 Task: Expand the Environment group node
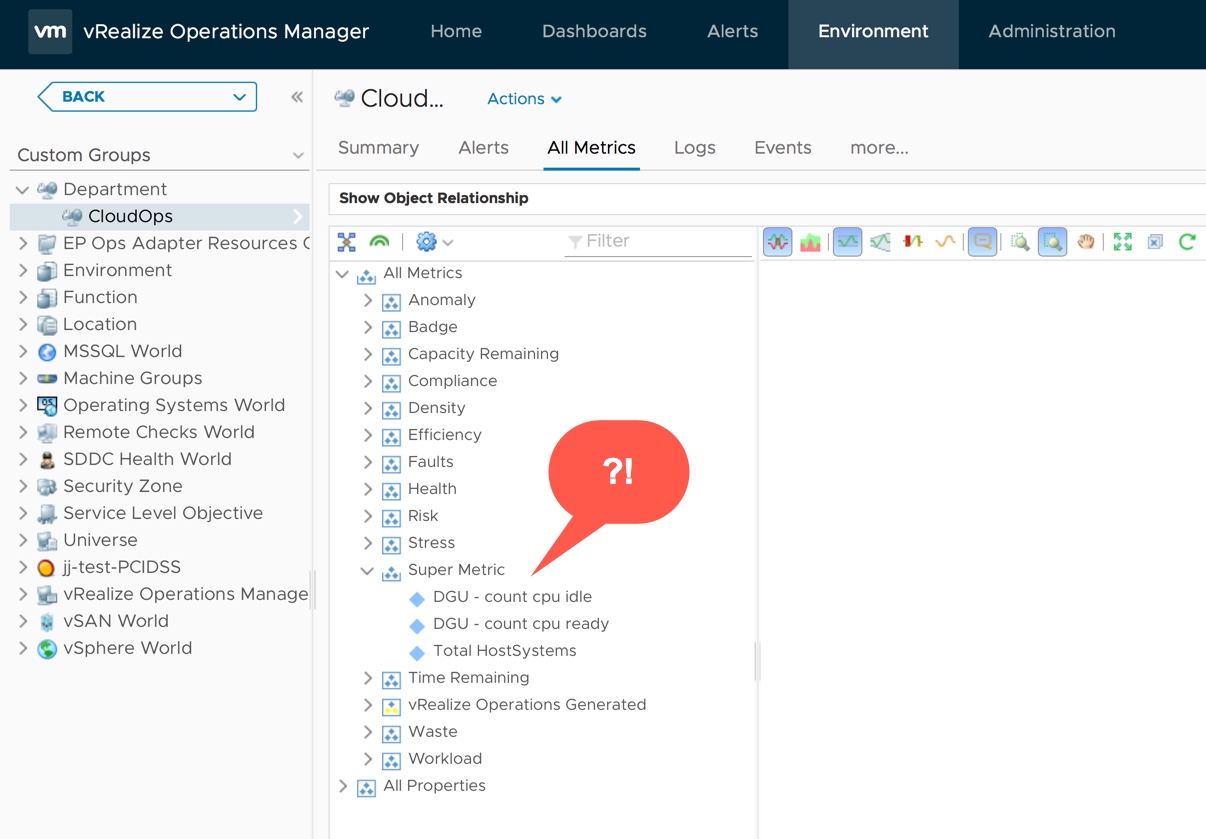point(23,271)
